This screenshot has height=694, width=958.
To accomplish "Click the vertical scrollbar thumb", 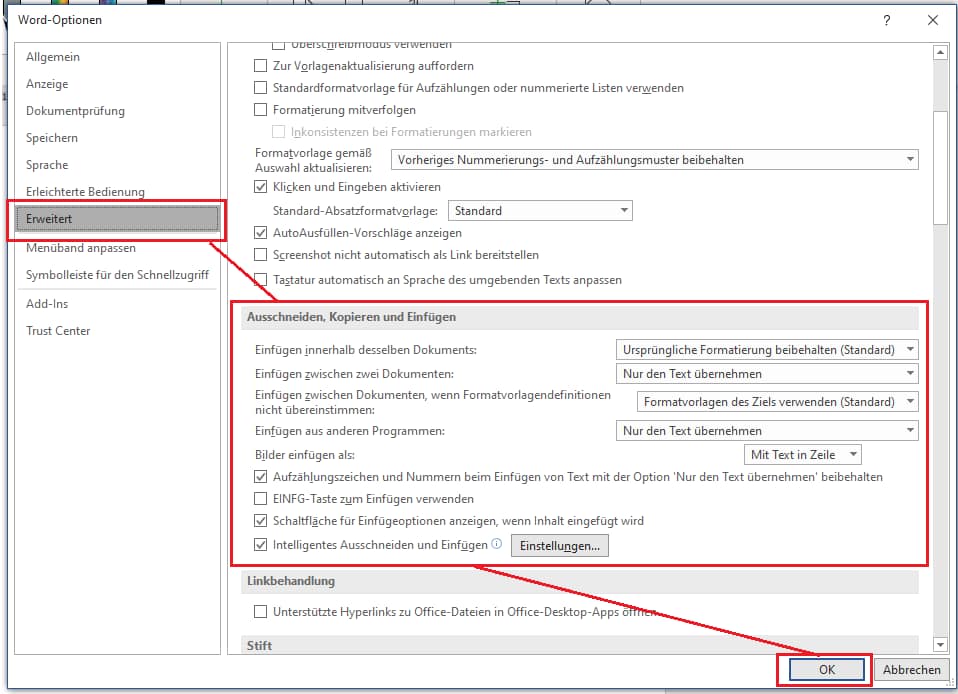I will pos(939,165).
